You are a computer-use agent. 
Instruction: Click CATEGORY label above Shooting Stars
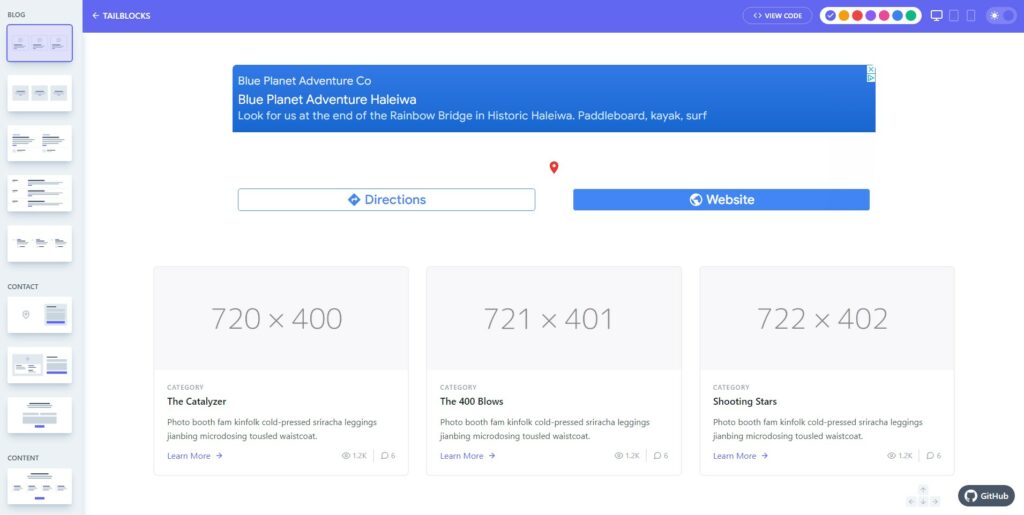731,387
